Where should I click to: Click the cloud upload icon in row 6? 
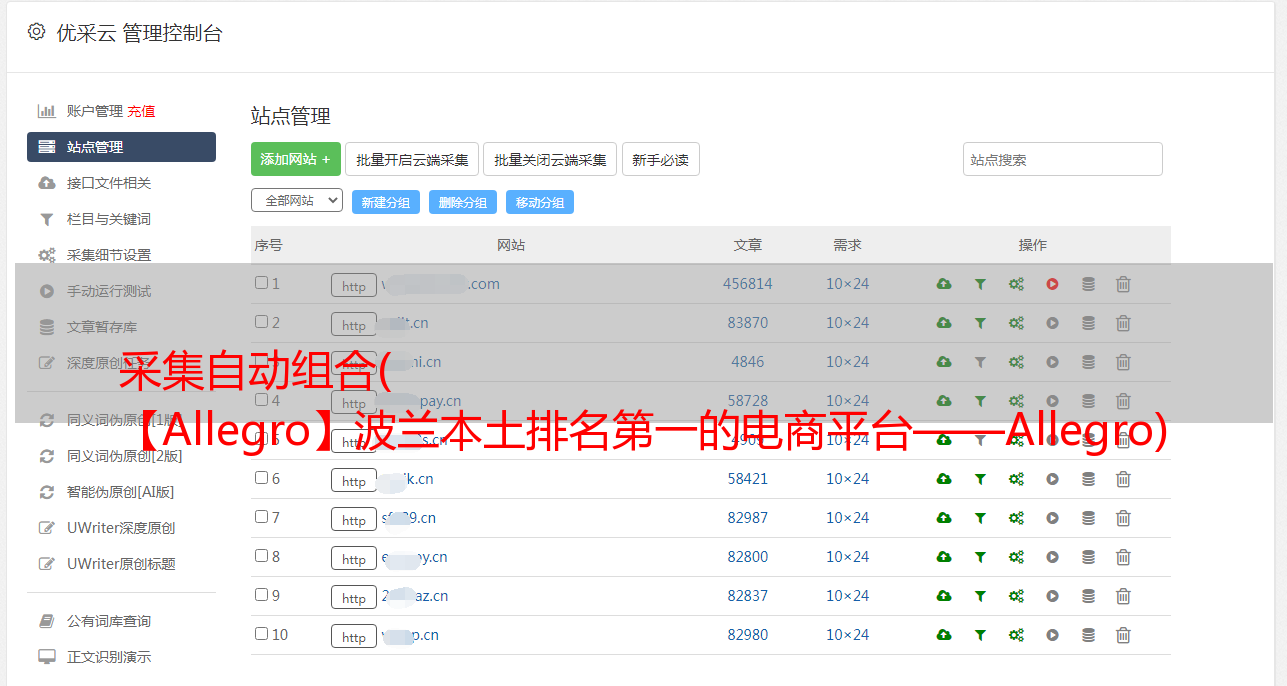[943, 479]
